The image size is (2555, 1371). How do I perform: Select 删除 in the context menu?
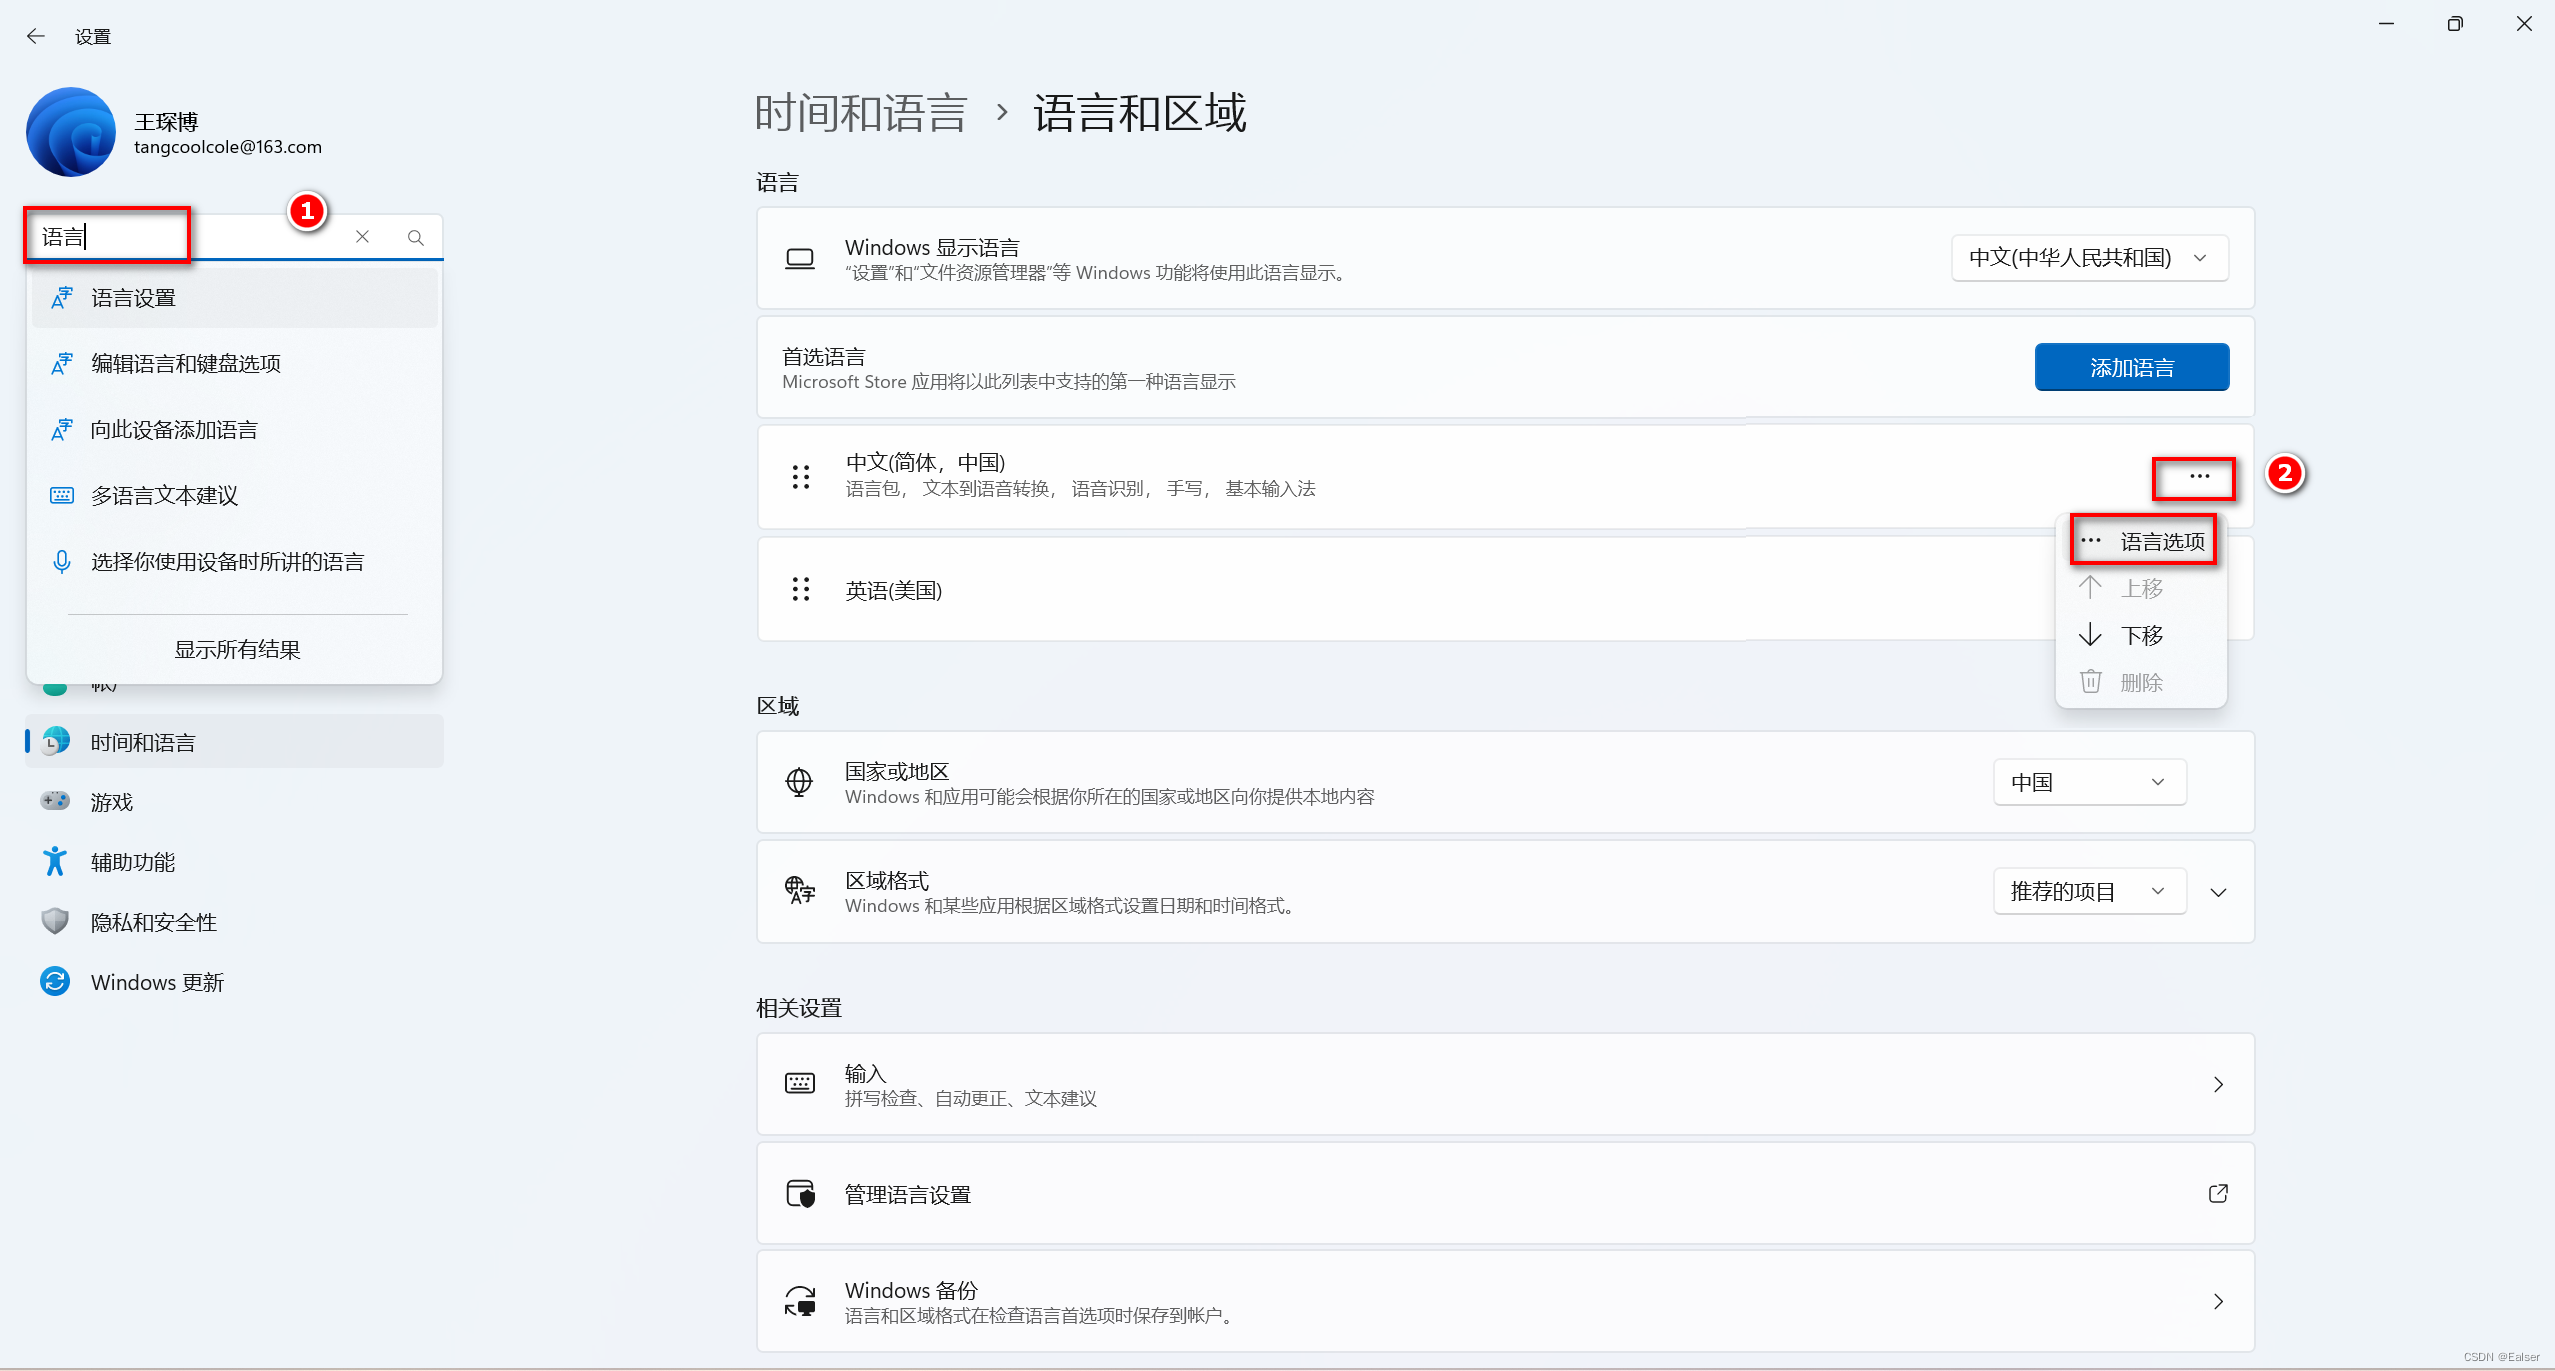click(x=2141, y=681)
